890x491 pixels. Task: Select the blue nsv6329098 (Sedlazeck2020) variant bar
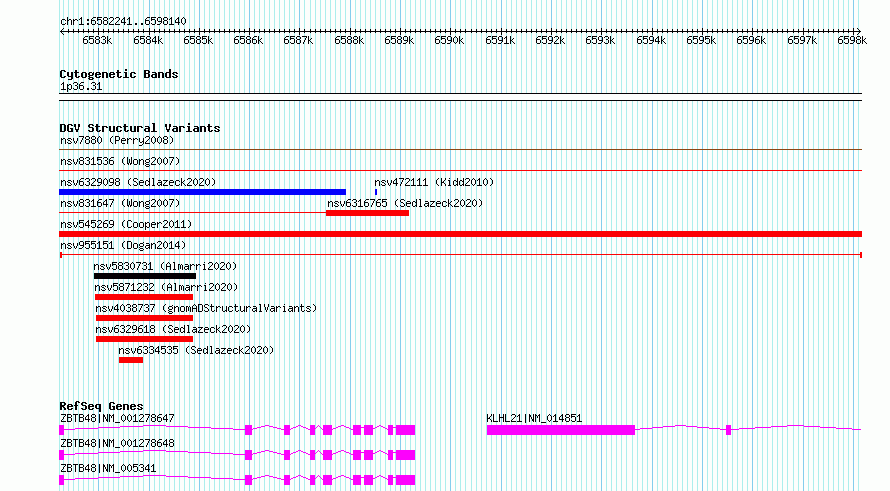pyautogui.click(x=202, y=192)
